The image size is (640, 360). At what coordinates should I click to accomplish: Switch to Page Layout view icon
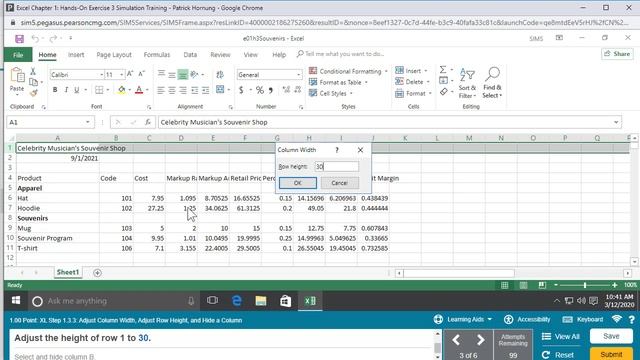click(523, 285)
